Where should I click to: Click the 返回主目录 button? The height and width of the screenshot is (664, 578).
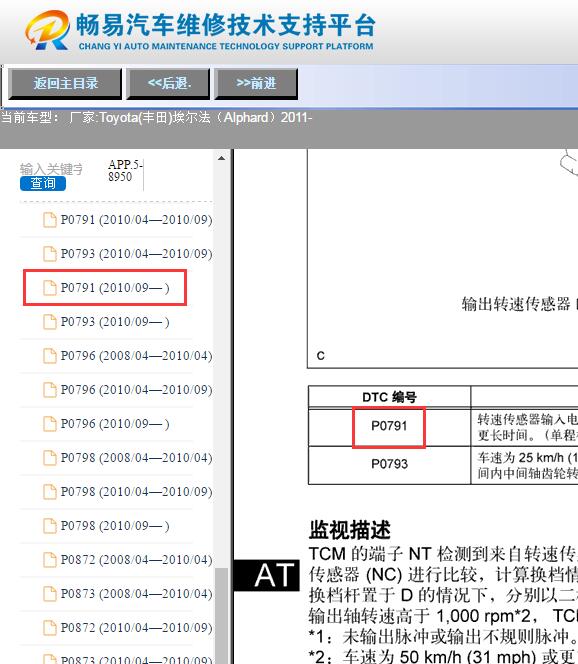tap(65, 83)
